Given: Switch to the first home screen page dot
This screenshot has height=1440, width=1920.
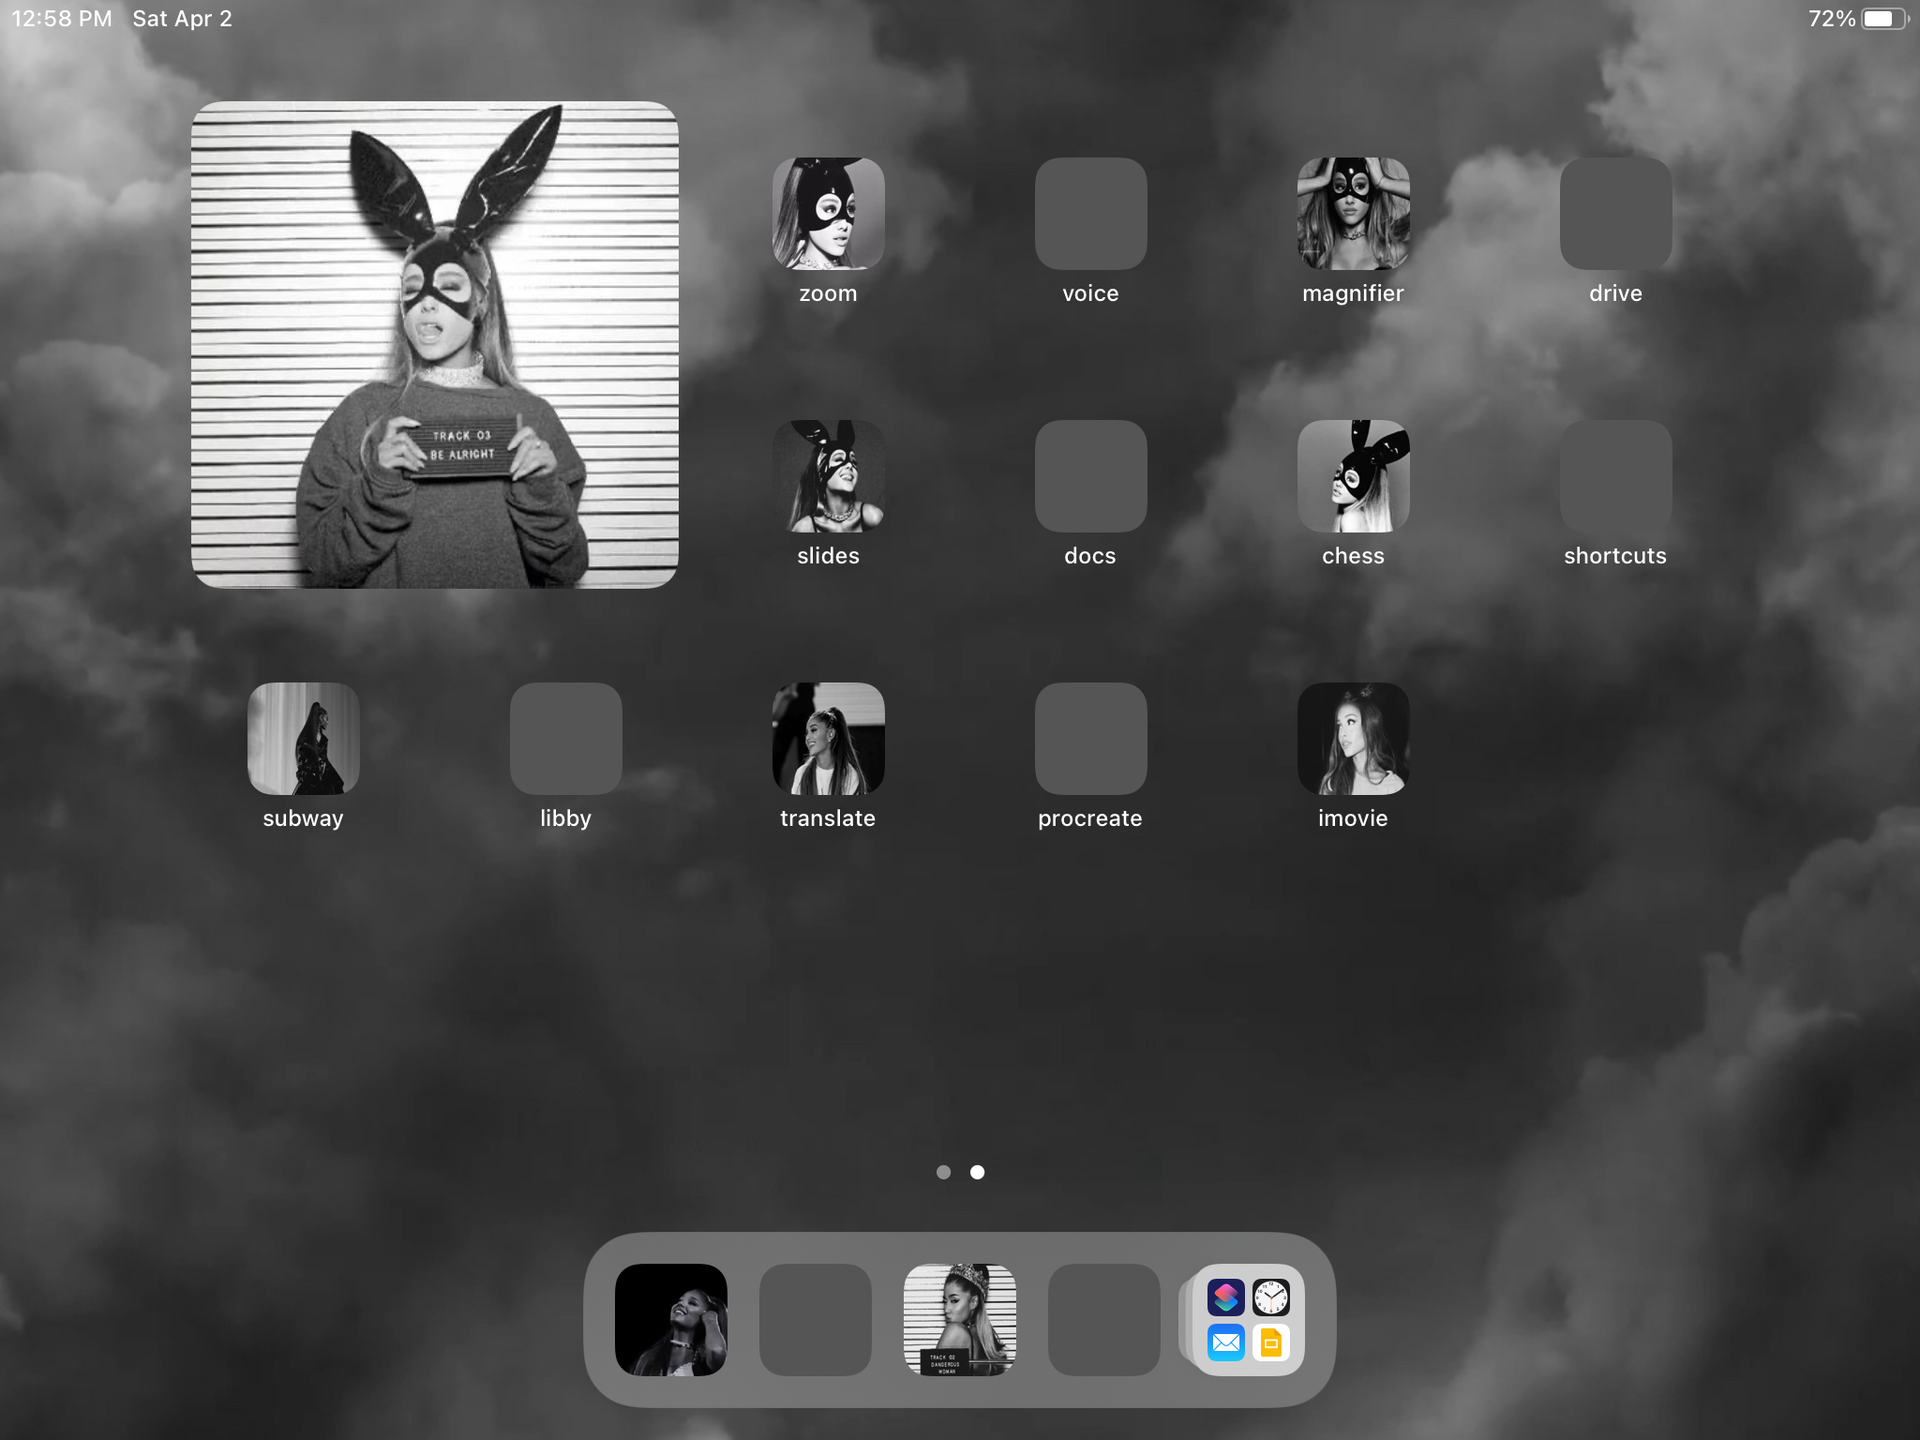Looking at the screenshot, I should (943, 1172).
